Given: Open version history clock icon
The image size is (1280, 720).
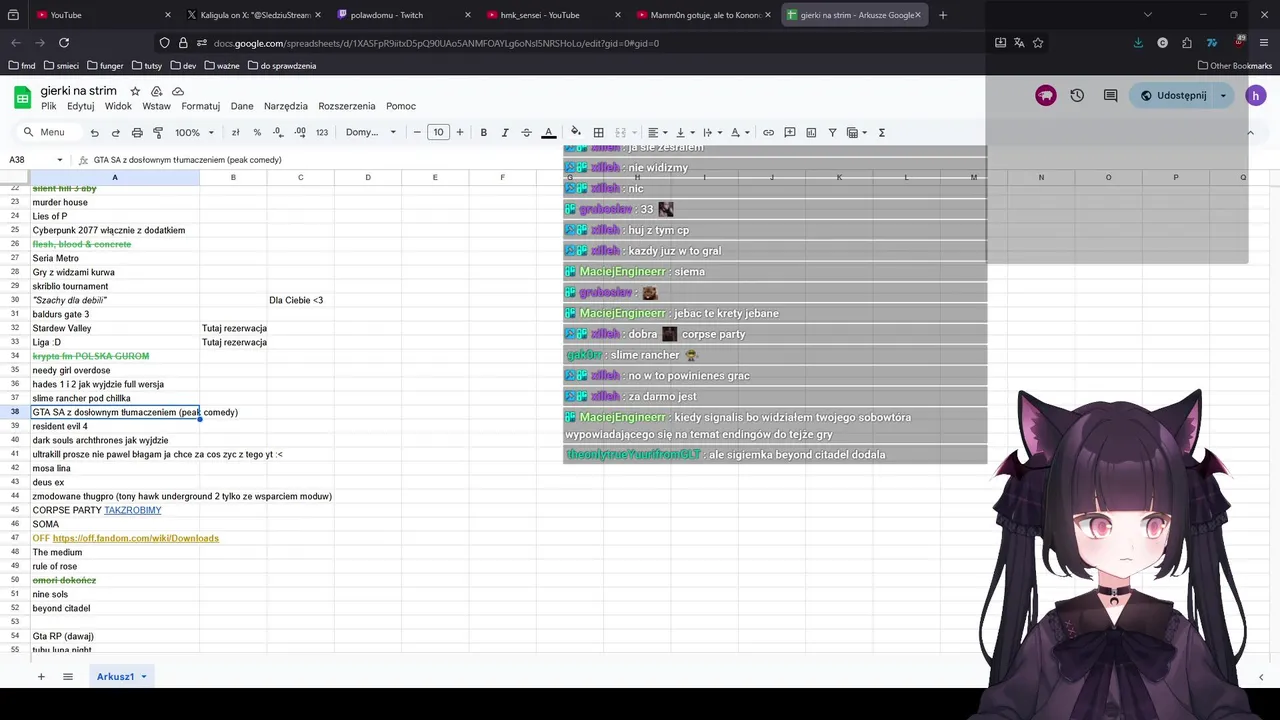Looking at the screenshot, I should pyautogui.click(x=1077, y=95).
